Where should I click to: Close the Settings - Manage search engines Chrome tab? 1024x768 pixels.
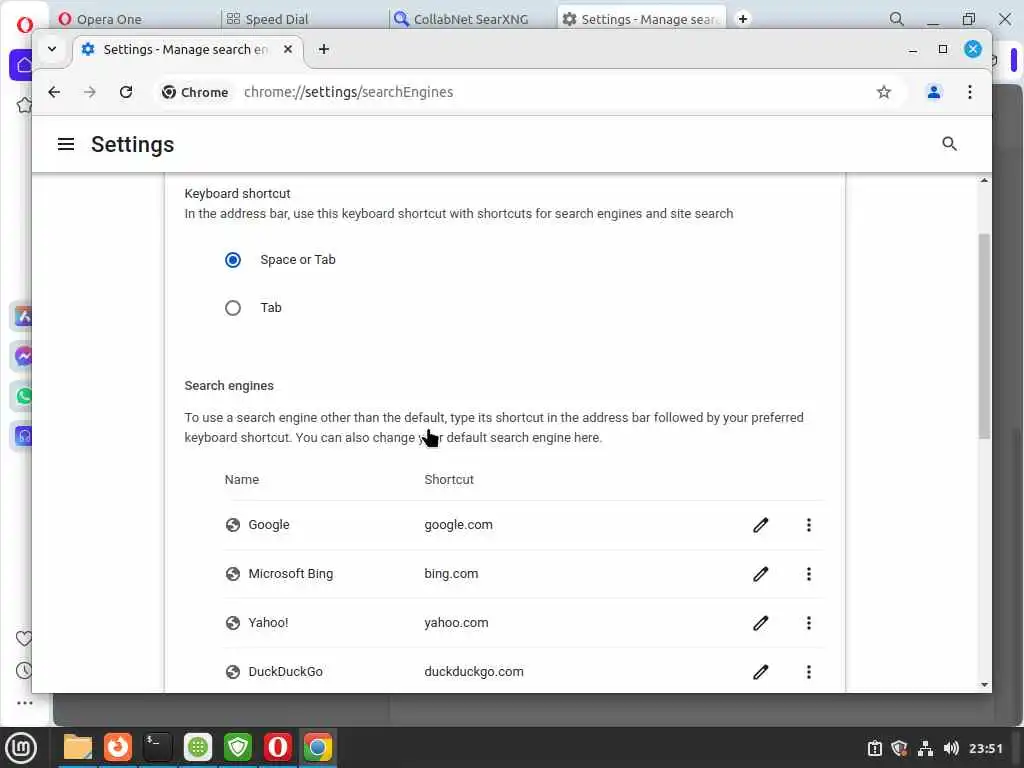click(x=287, y=50)
